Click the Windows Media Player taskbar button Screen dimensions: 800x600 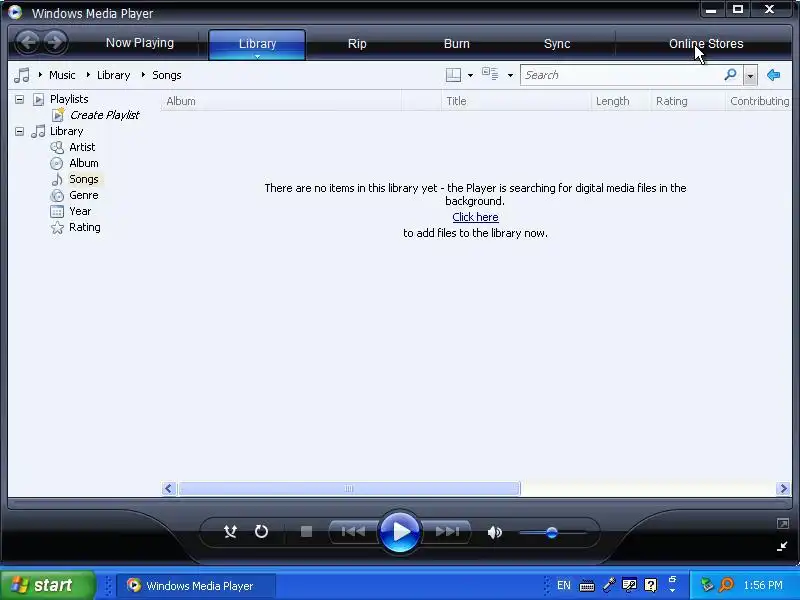(197, 586)
